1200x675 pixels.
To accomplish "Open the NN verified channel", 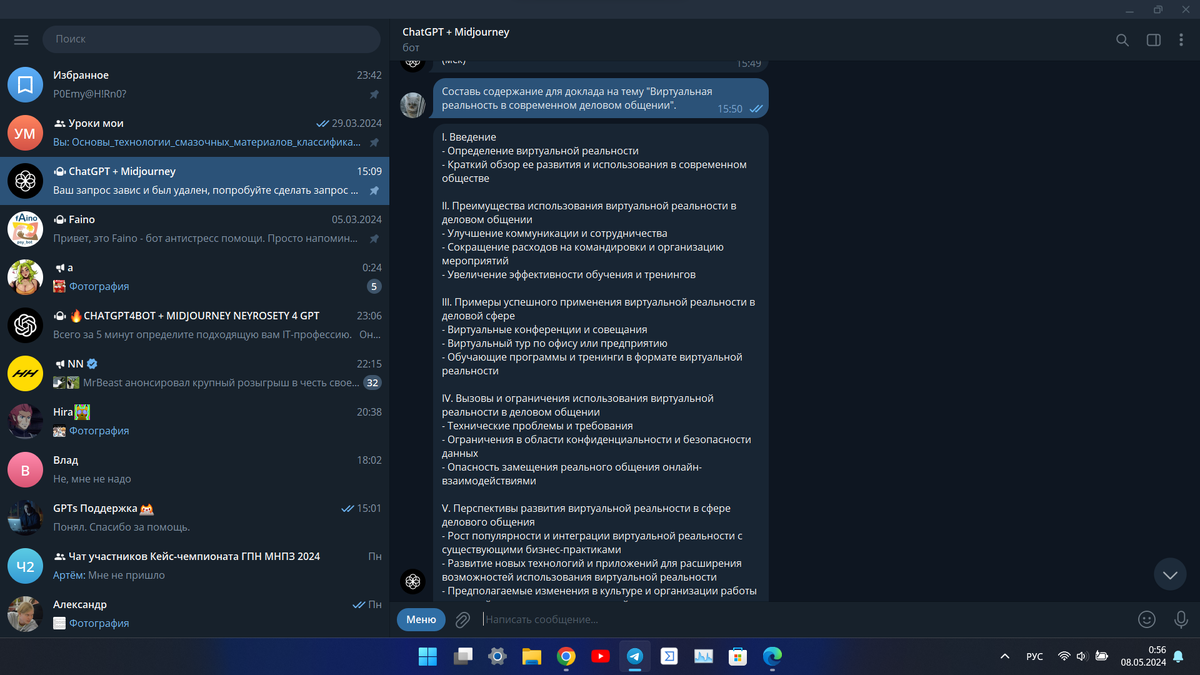I will [x=195, y=373].
